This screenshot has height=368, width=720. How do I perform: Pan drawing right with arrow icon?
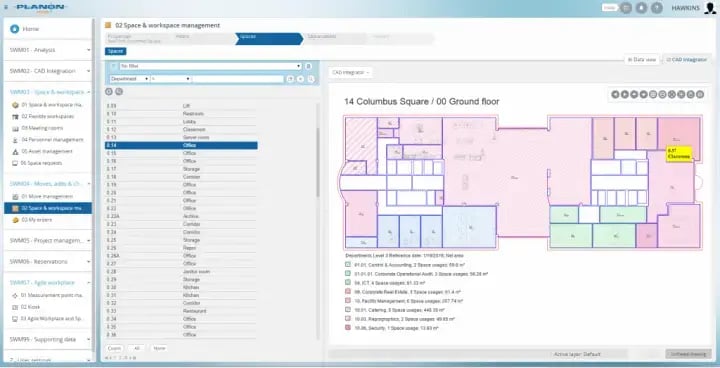[625, 94]
